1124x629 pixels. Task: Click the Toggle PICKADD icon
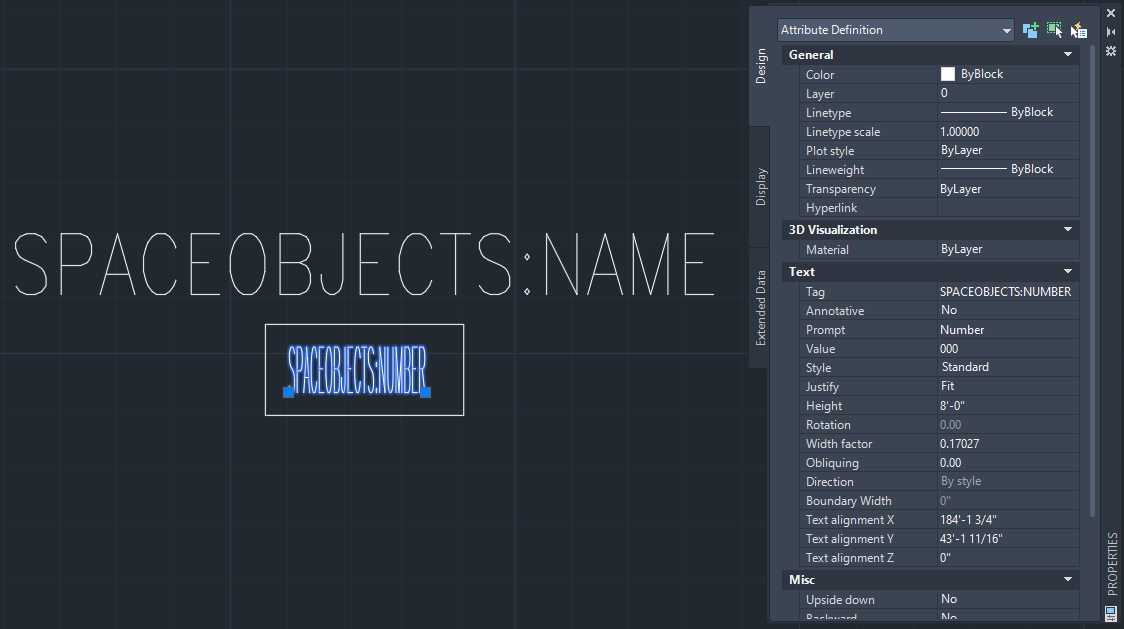point(1030,29)
